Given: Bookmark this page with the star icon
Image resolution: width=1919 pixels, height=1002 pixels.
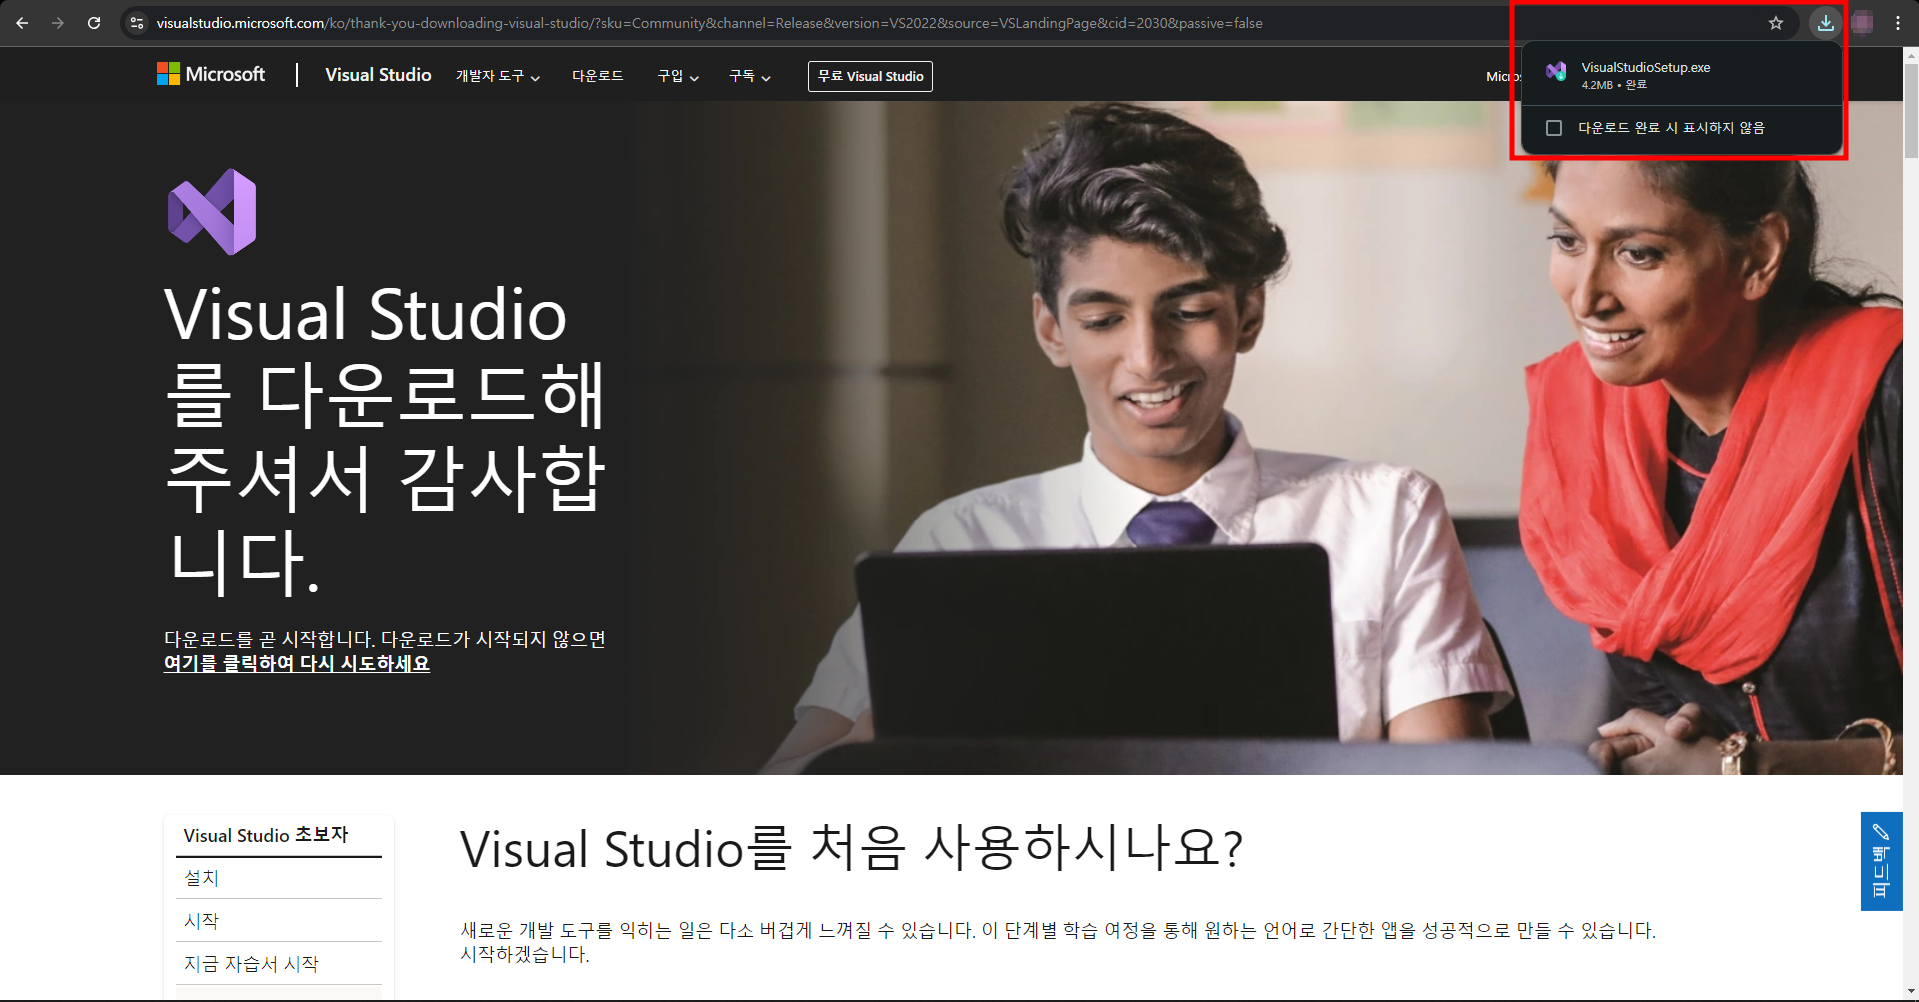Looking at the screenshot, I should [x=1776, y=23].
